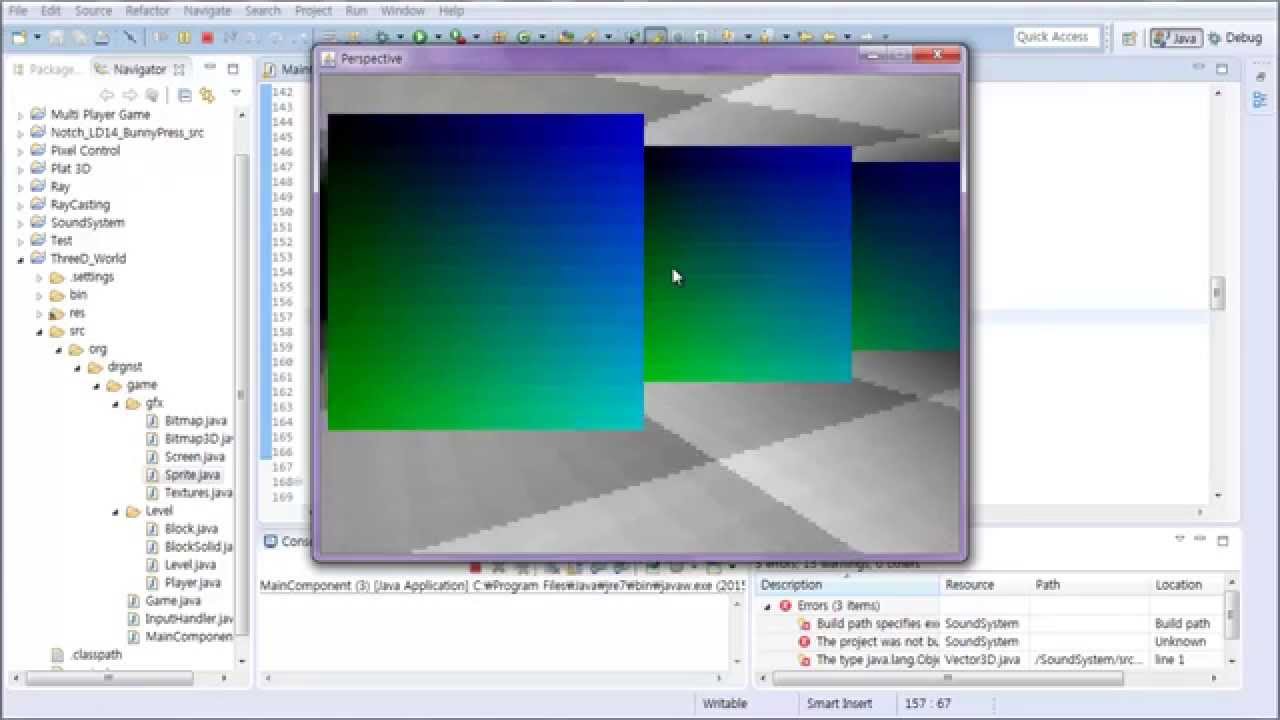
Task: Click the Description column header
Action: [848, 585]
